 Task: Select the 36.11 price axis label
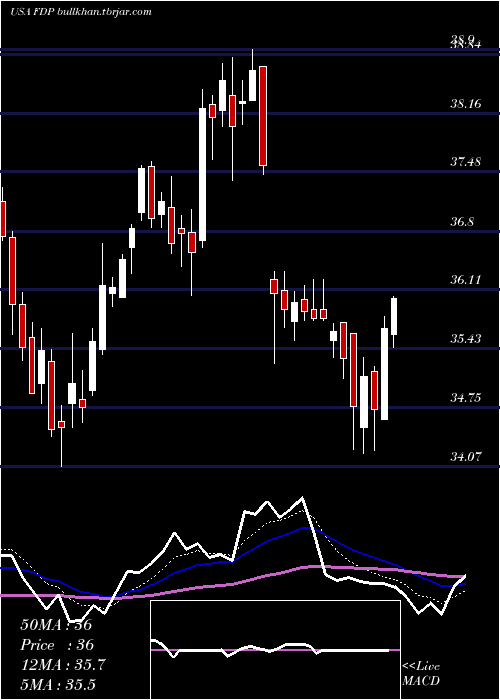[x=466, y=280]
